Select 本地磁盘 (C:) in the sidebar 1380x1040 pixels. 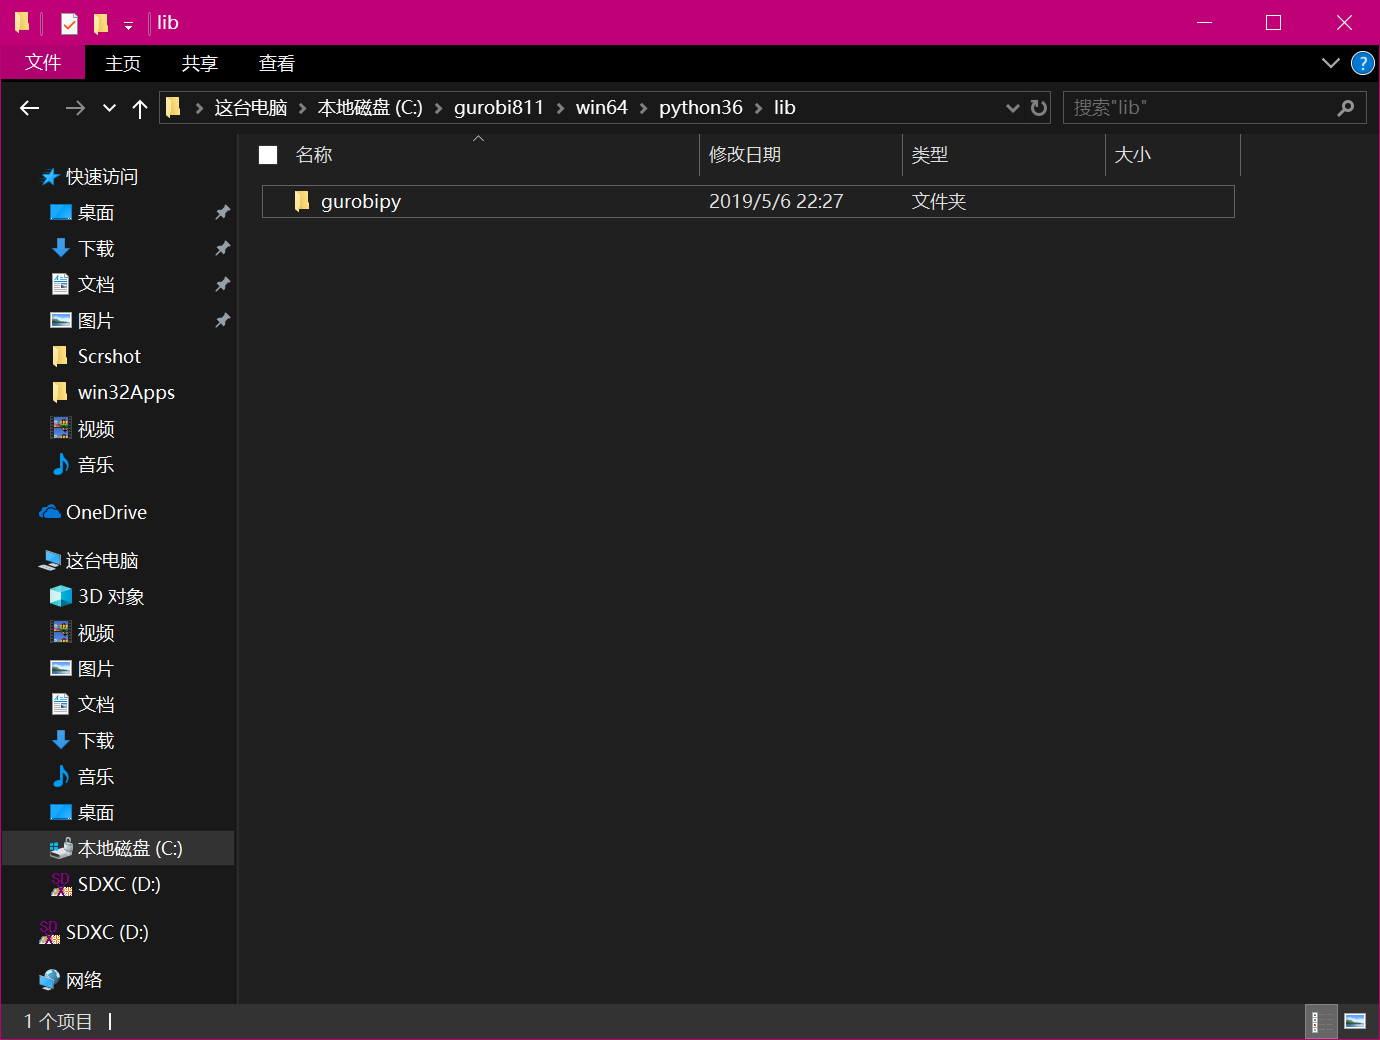click(118, 848)
